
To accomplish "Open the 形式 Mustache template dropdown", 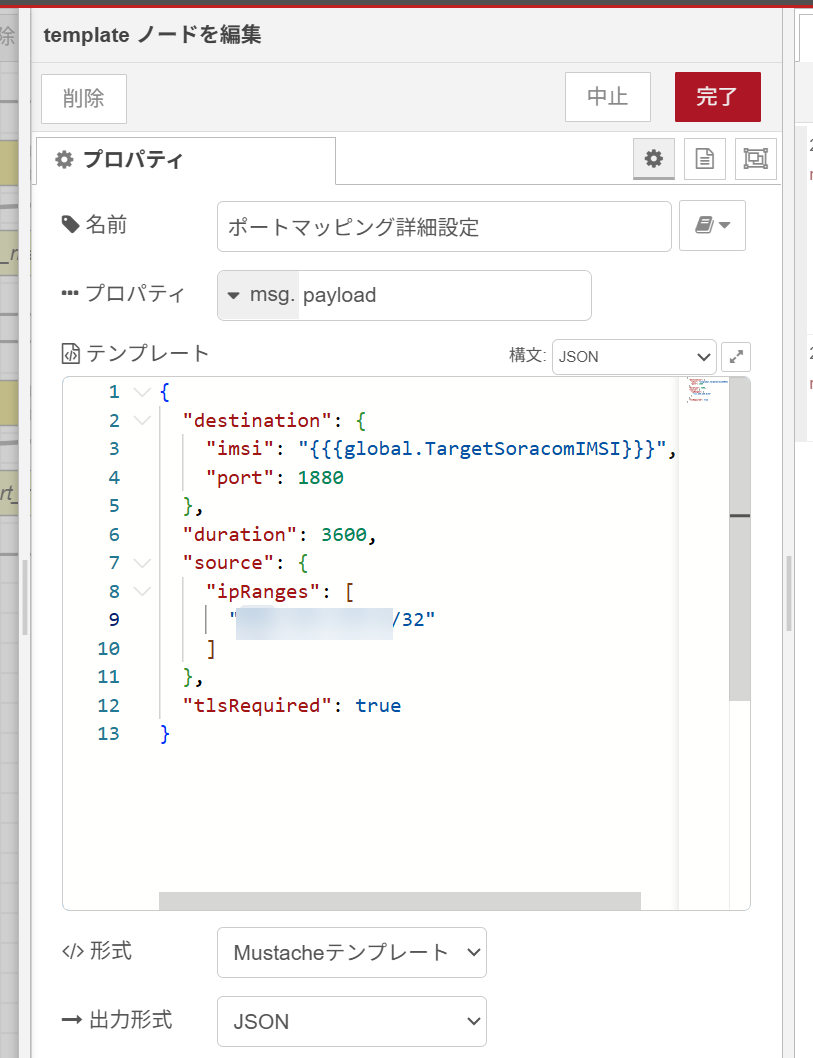I will coord(351,952).
